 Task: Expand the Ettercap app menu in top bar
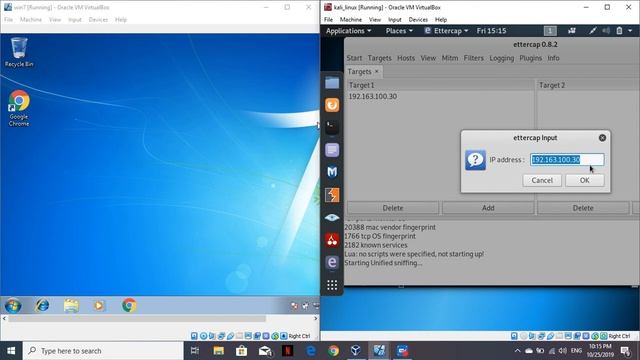pos(446,31)
